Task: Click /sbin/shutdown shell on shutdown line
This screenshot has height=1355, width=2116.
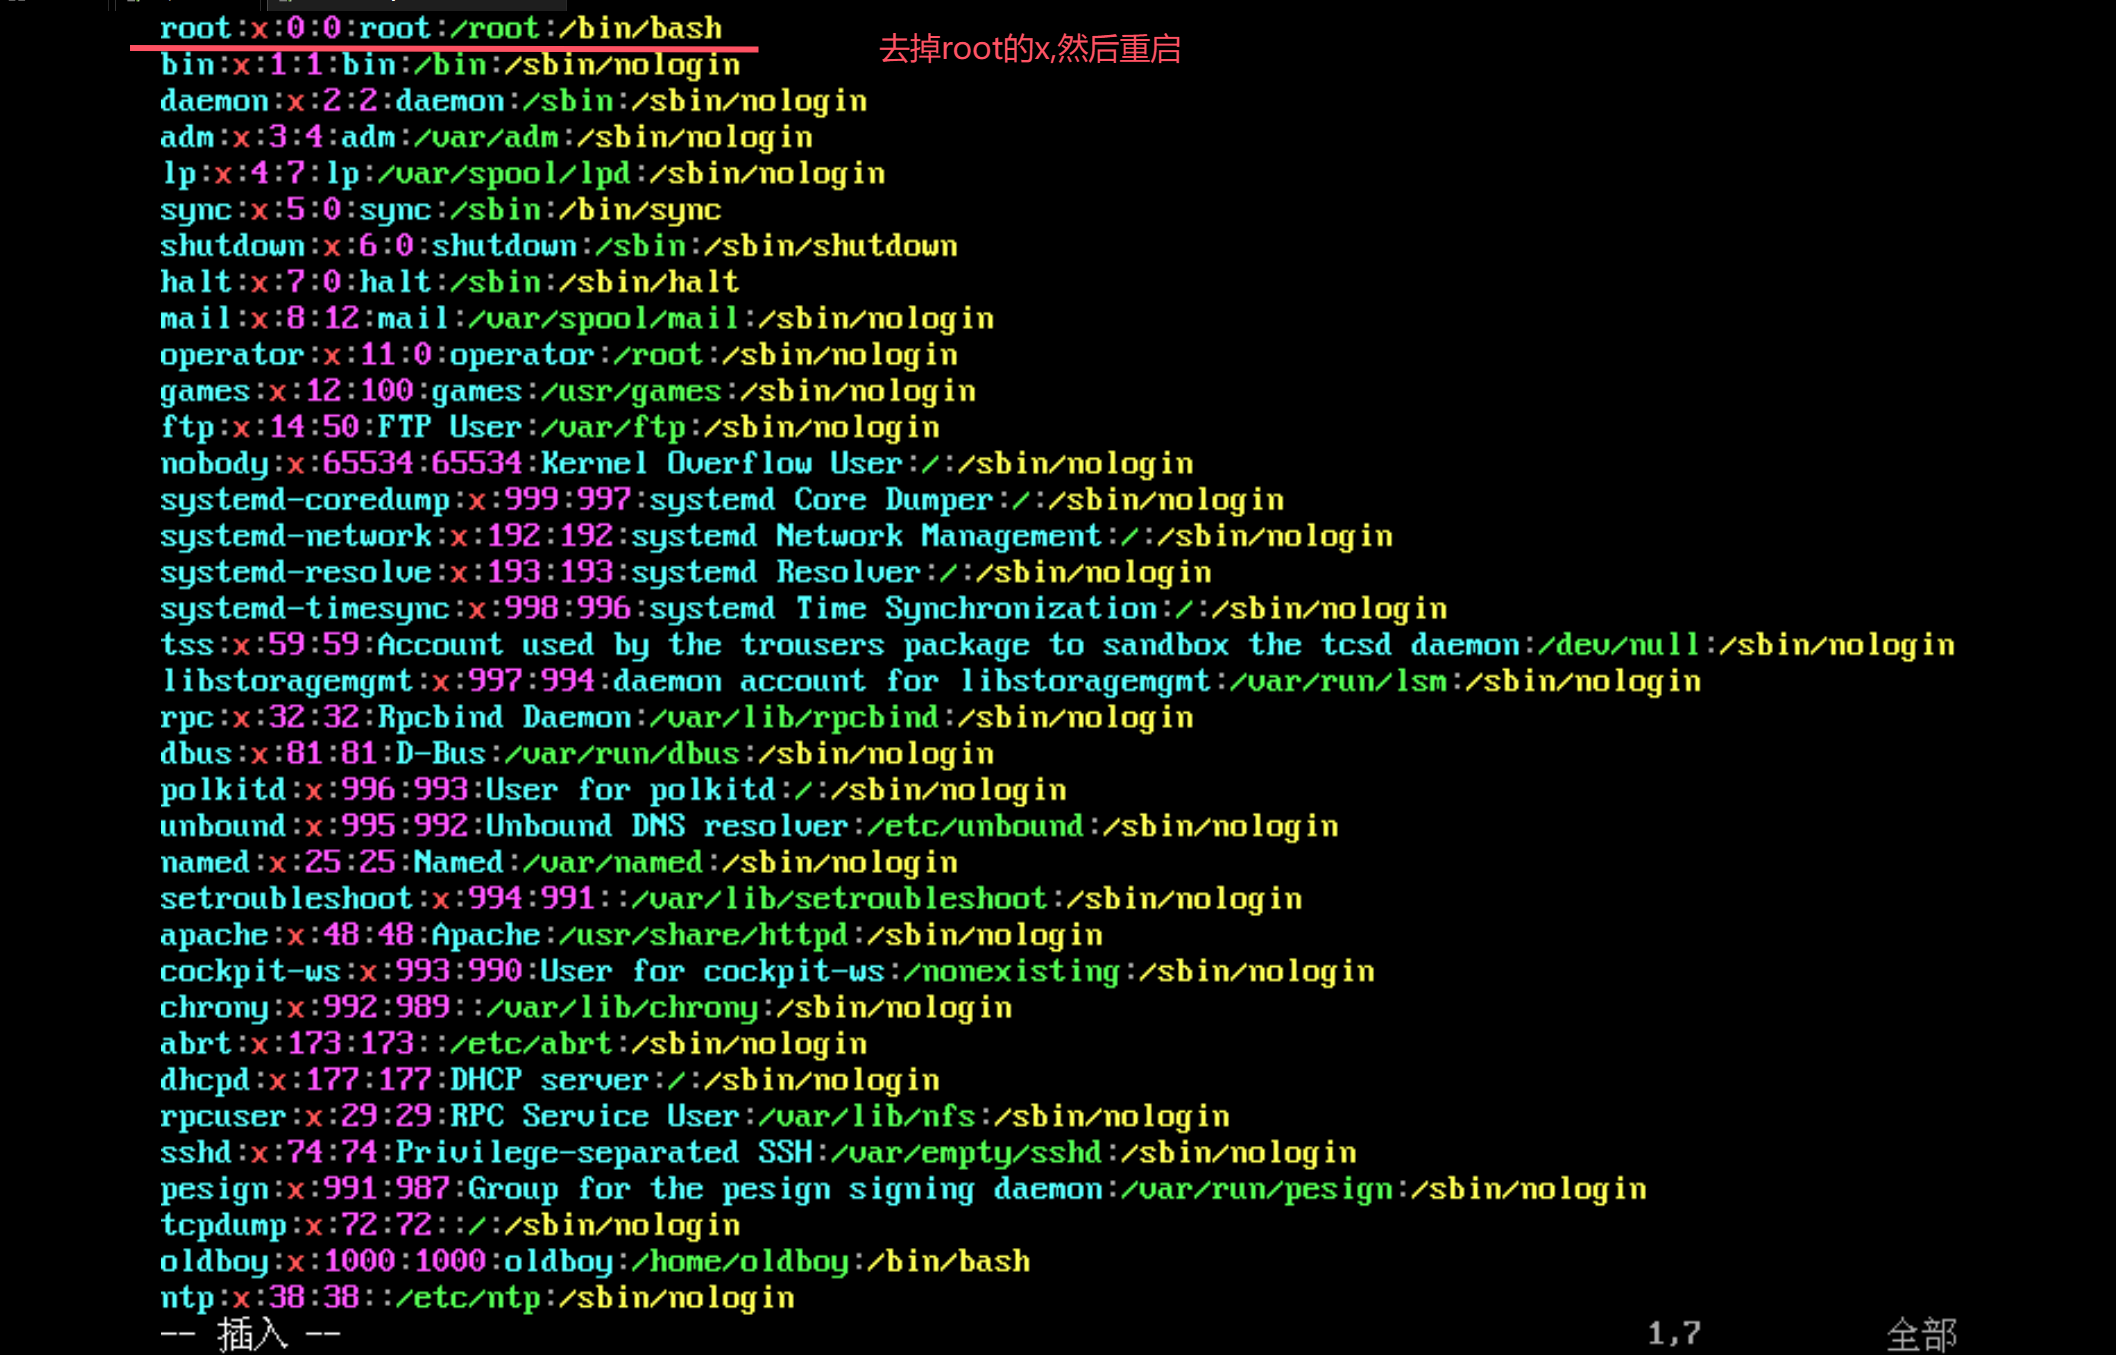Action: (830, 246)
